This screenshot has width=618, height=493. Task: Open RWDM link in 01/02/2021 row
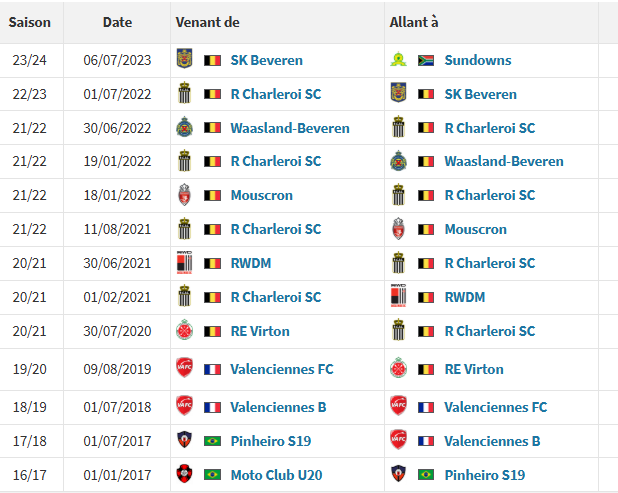[465, 297]
